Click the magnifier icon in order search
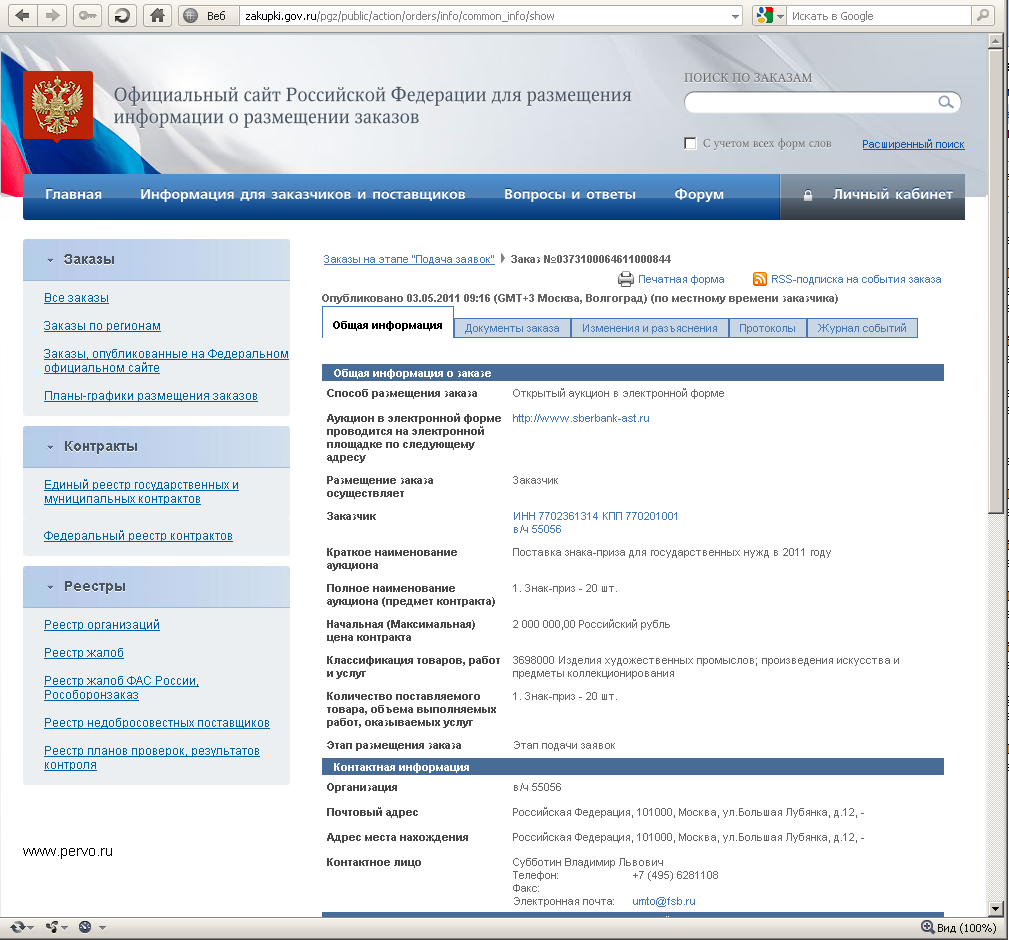1009x940 pixels. pos(945,102)
